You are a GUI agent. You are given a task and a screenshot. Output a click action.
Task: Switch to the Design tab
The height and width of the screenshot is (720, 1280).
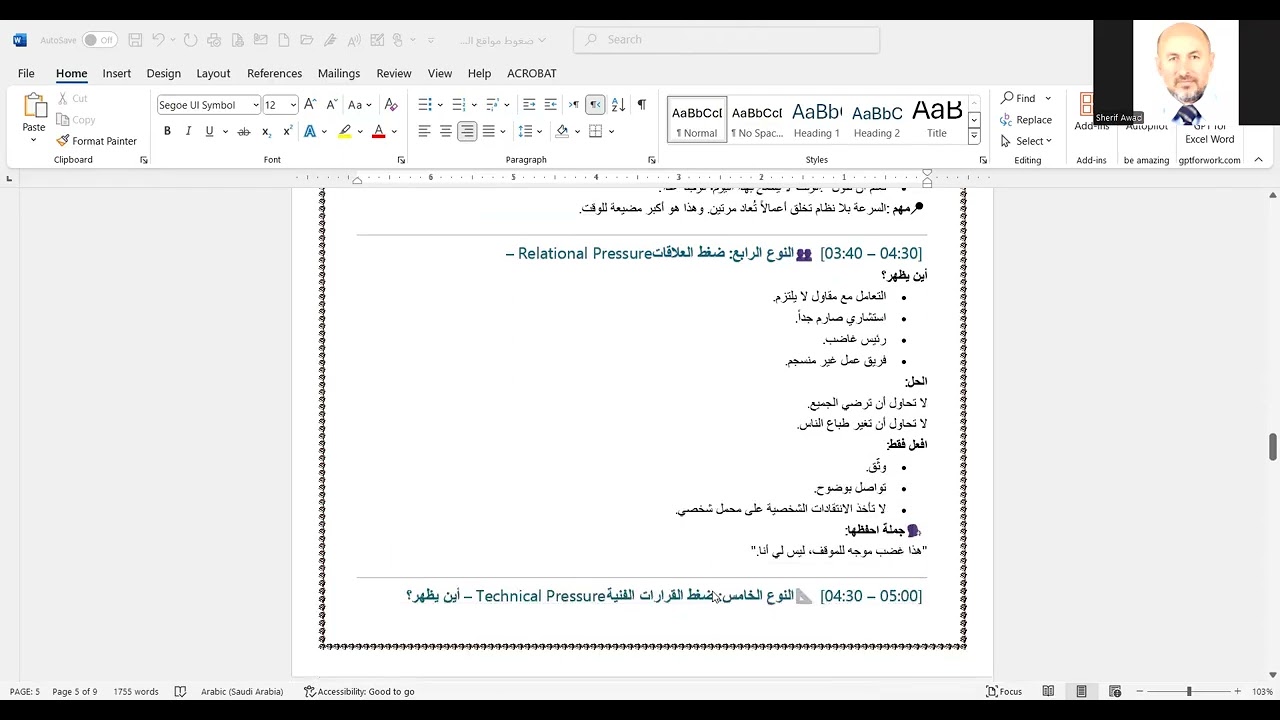[x=163, y=73]
